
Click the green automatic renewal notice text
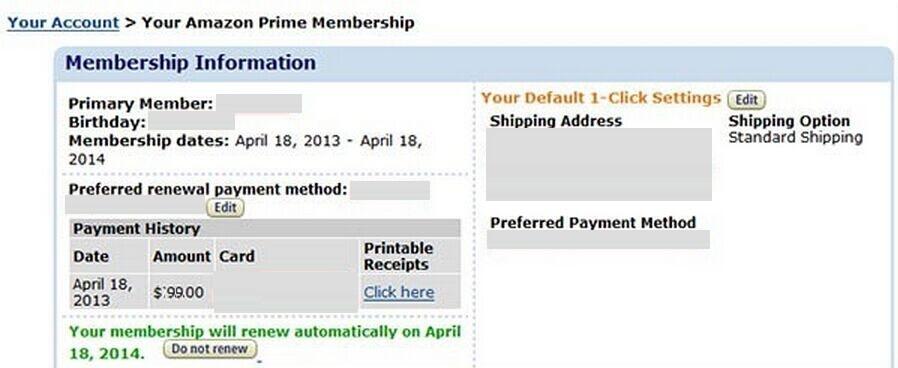(x=265, y=342)
